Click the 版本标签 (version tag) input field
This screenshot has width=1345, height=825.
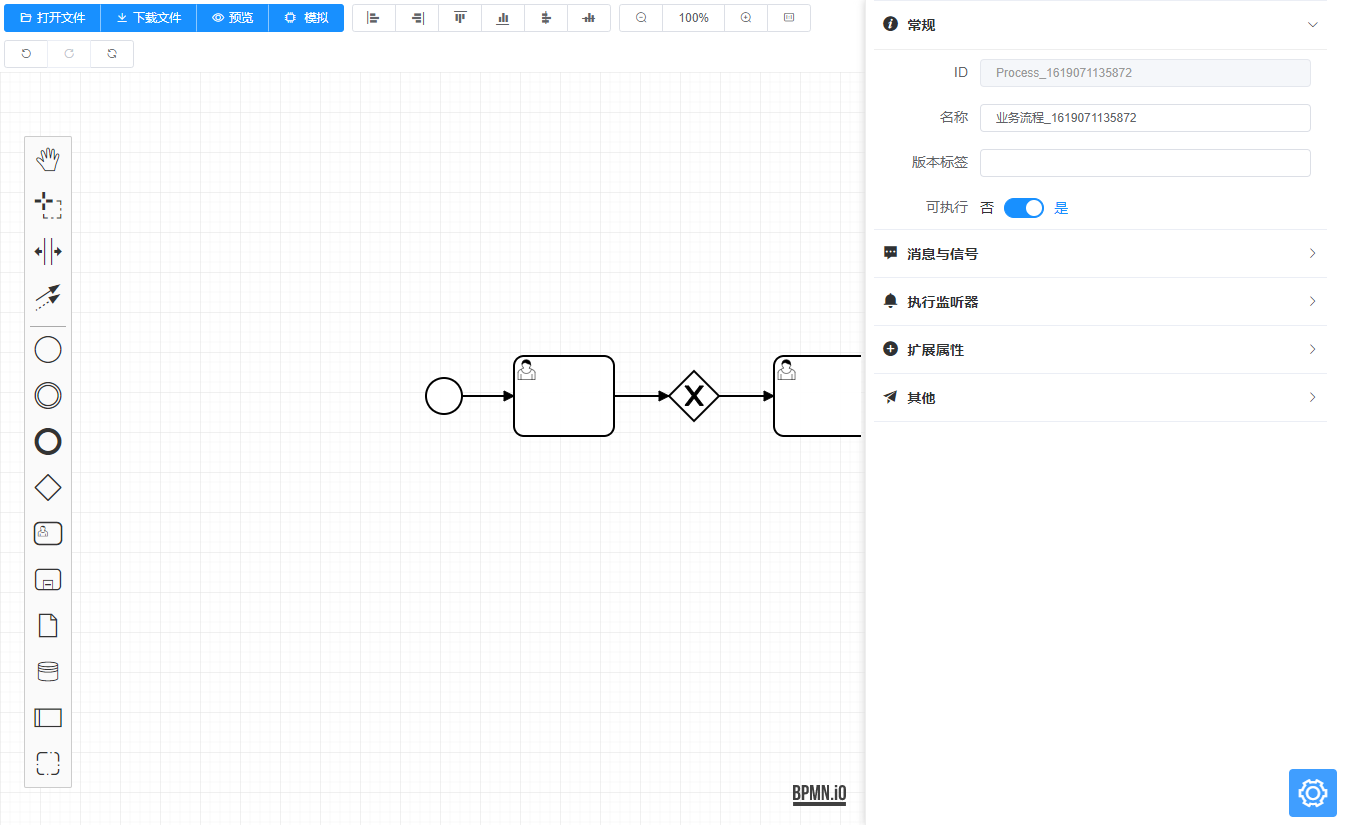pyautogui.click(x=1145, y=163)
